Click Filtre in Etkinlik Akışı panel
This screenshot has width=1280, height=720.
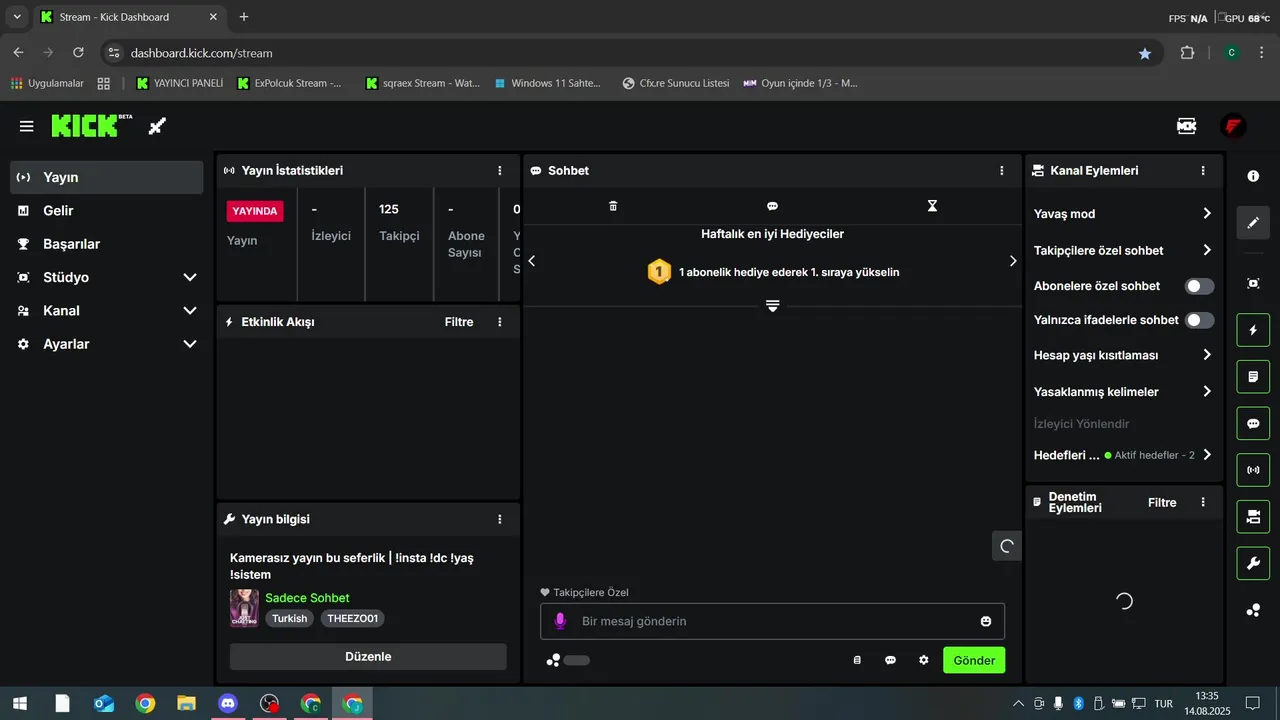pos(459,322)
